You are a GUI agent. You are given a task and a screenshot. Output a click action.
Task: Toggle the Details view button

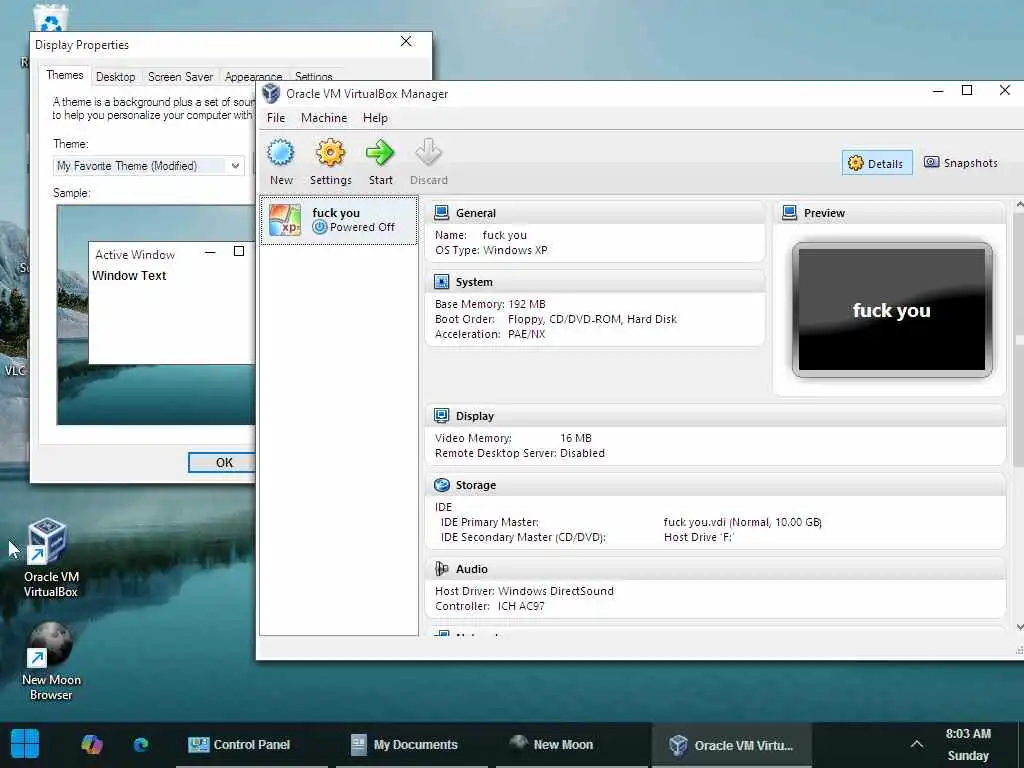pyautogui.click(x=877, y=163)
